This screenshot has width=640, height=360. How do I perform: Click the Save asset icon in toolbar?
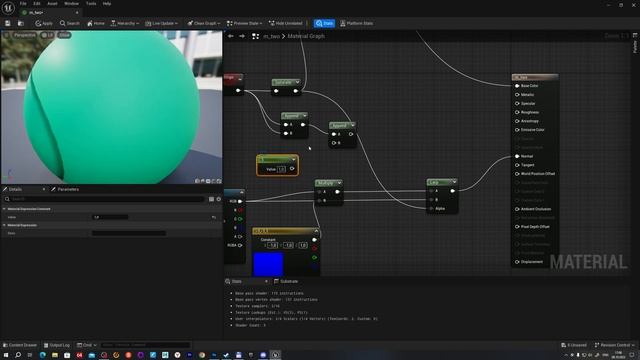tap(8, 23)
